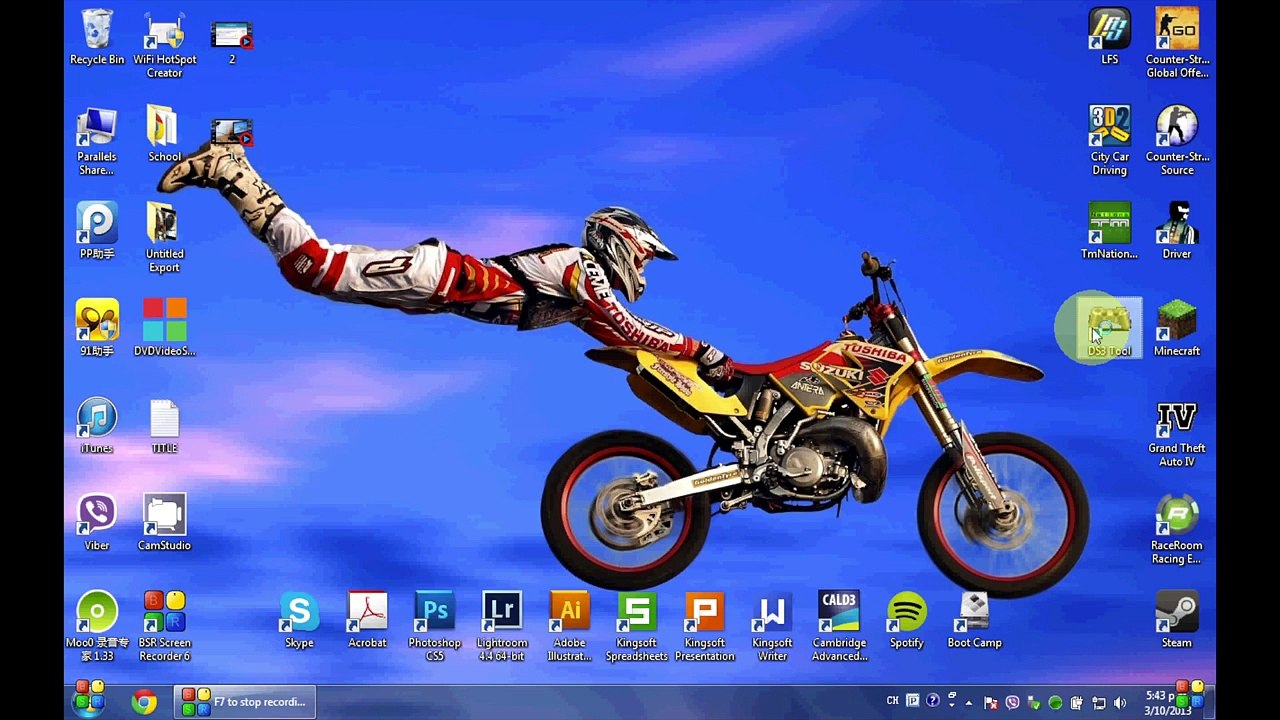Click the 'F7 to stop recording' taskbar button

pos(245,702)
